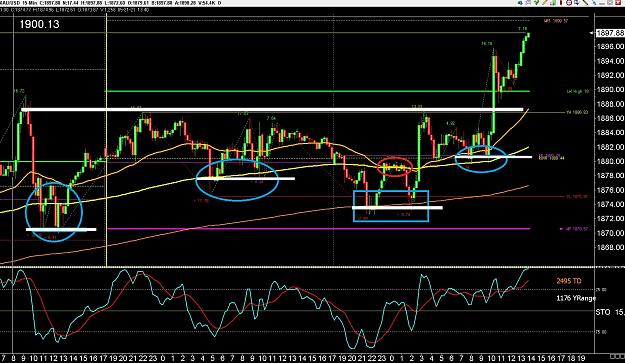Select the green horizontal line at 1890

[x=317, y=91]
